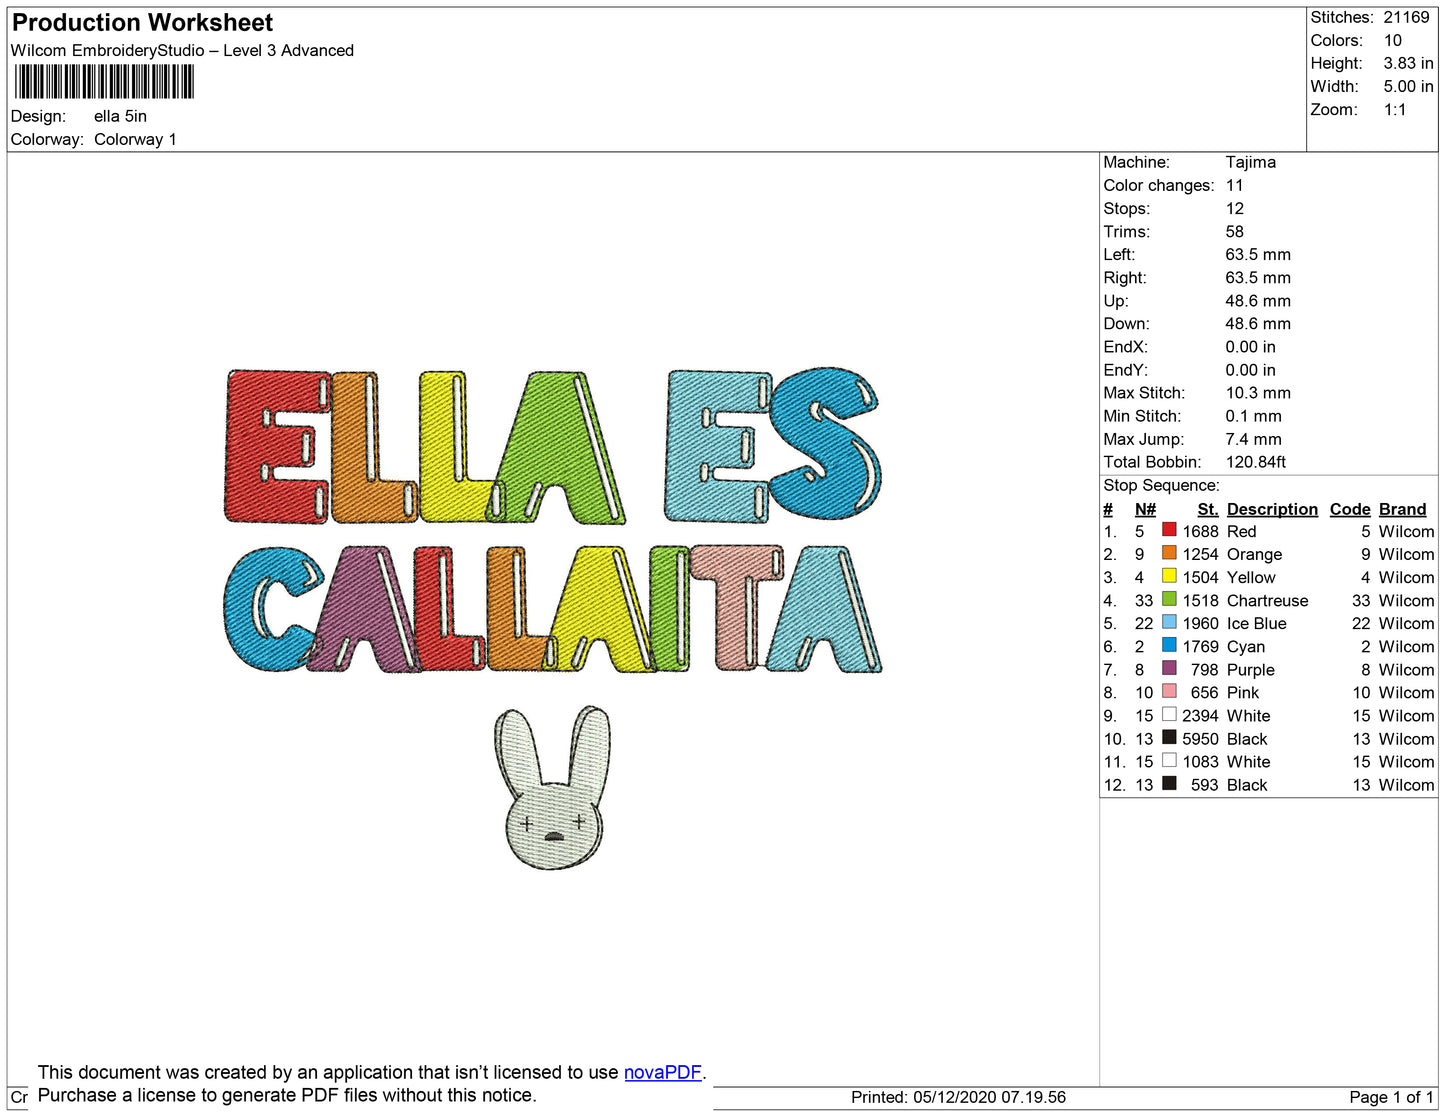Click the barcode under the worksheet title

[104, 82]
